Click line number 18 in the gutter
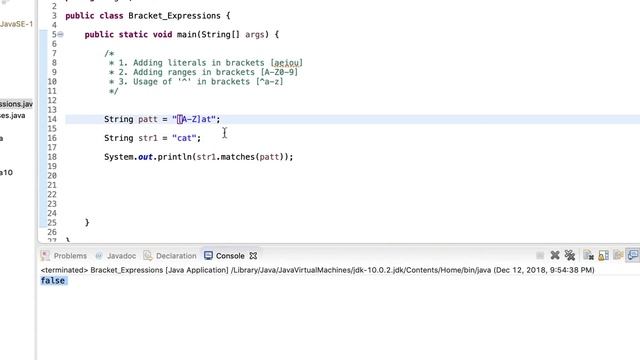This screenshot has height=360, width=640. (52, 157)
